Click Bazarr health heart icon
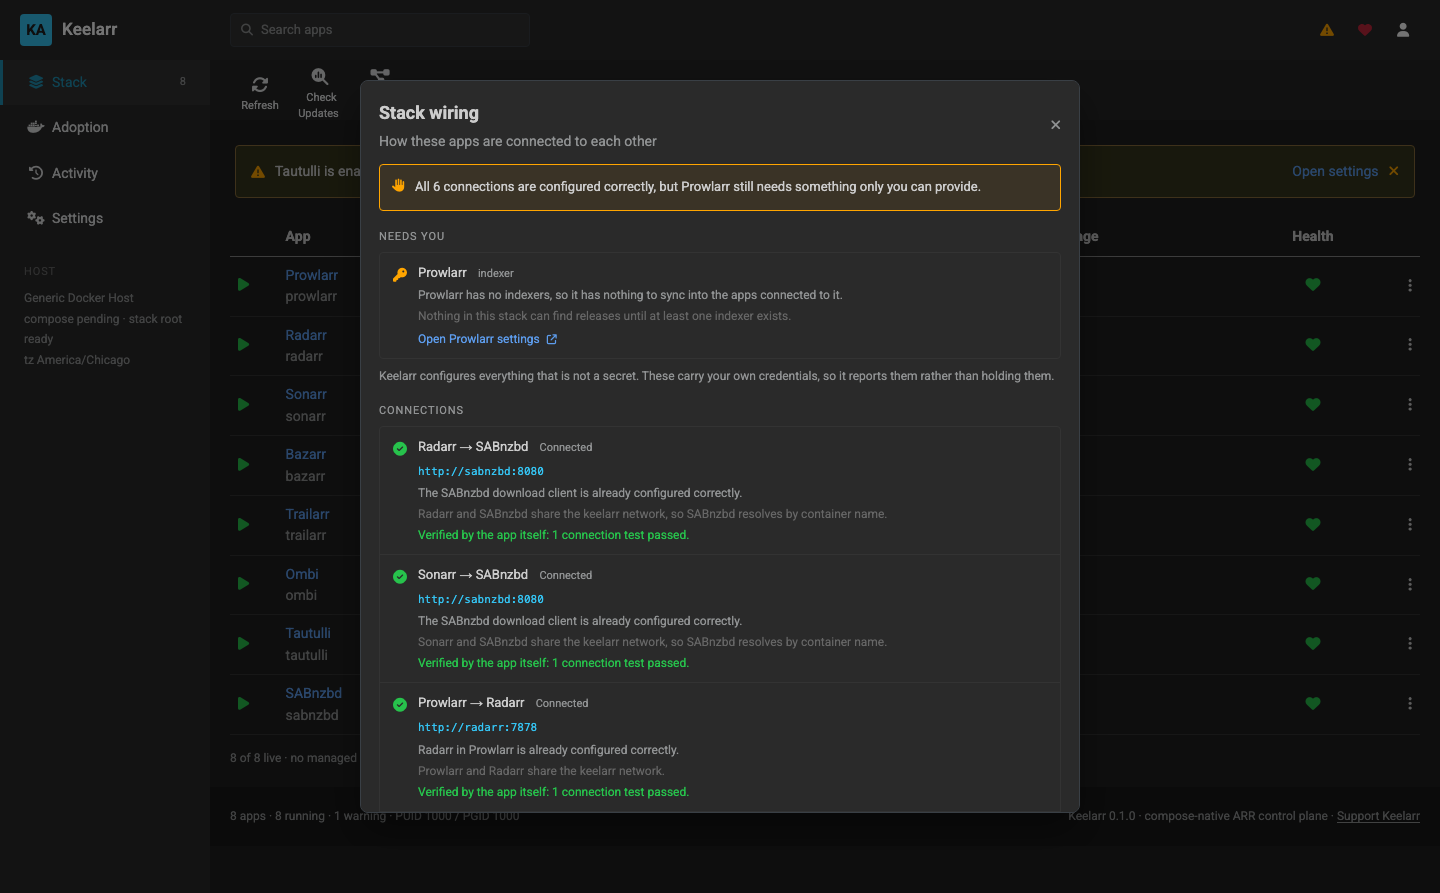Viewport: 1440px width, 893px height. tap(1313, 465)
